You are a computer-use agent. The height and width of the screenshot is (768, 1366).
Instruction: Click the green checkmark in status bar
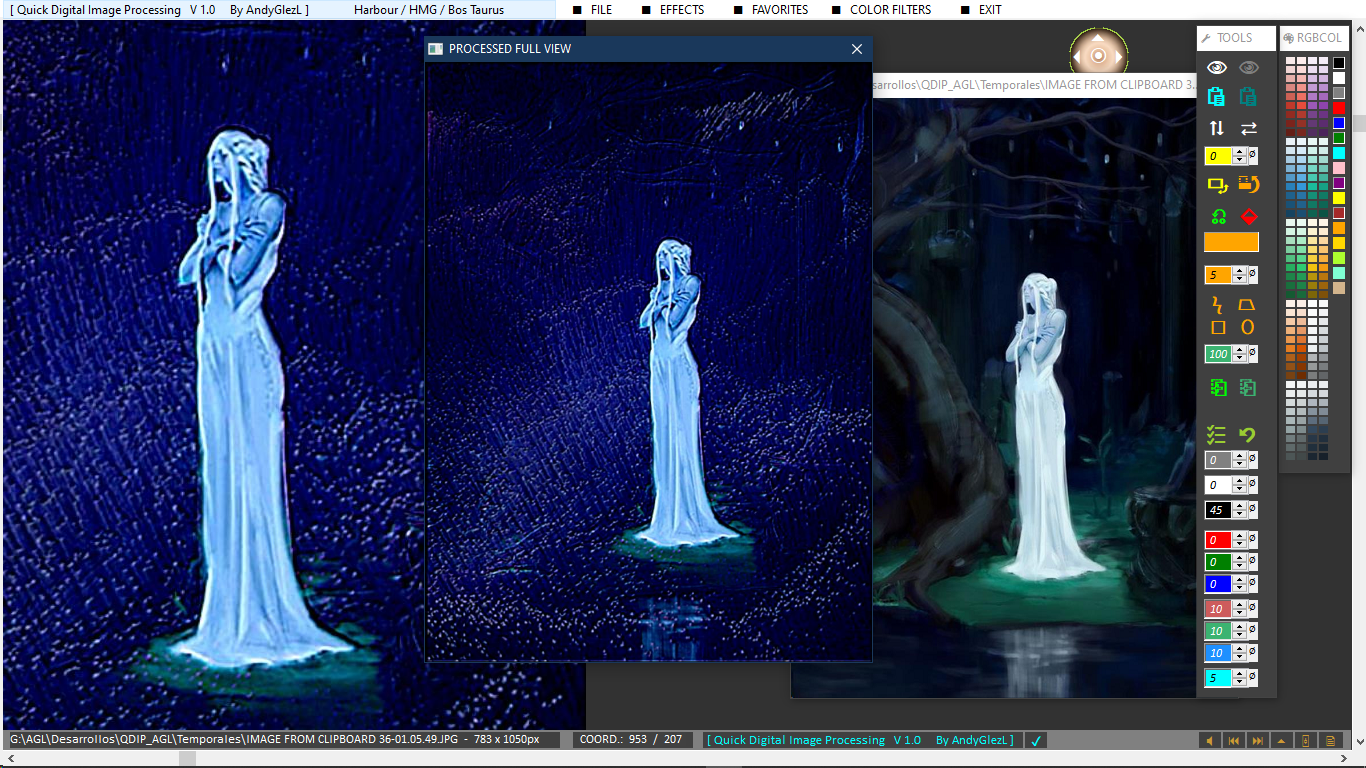click(x=1036, y=741)
